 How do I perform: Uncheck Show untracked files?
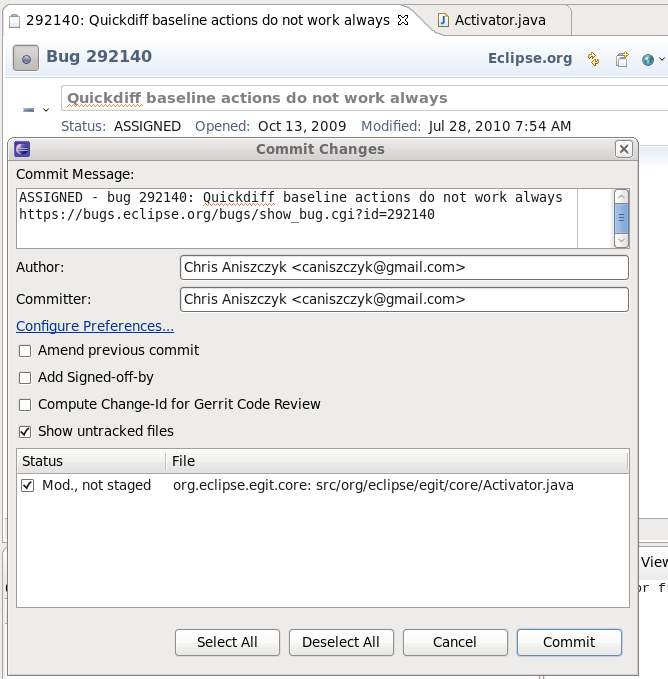pyautogui.click(x=25, y=432)
